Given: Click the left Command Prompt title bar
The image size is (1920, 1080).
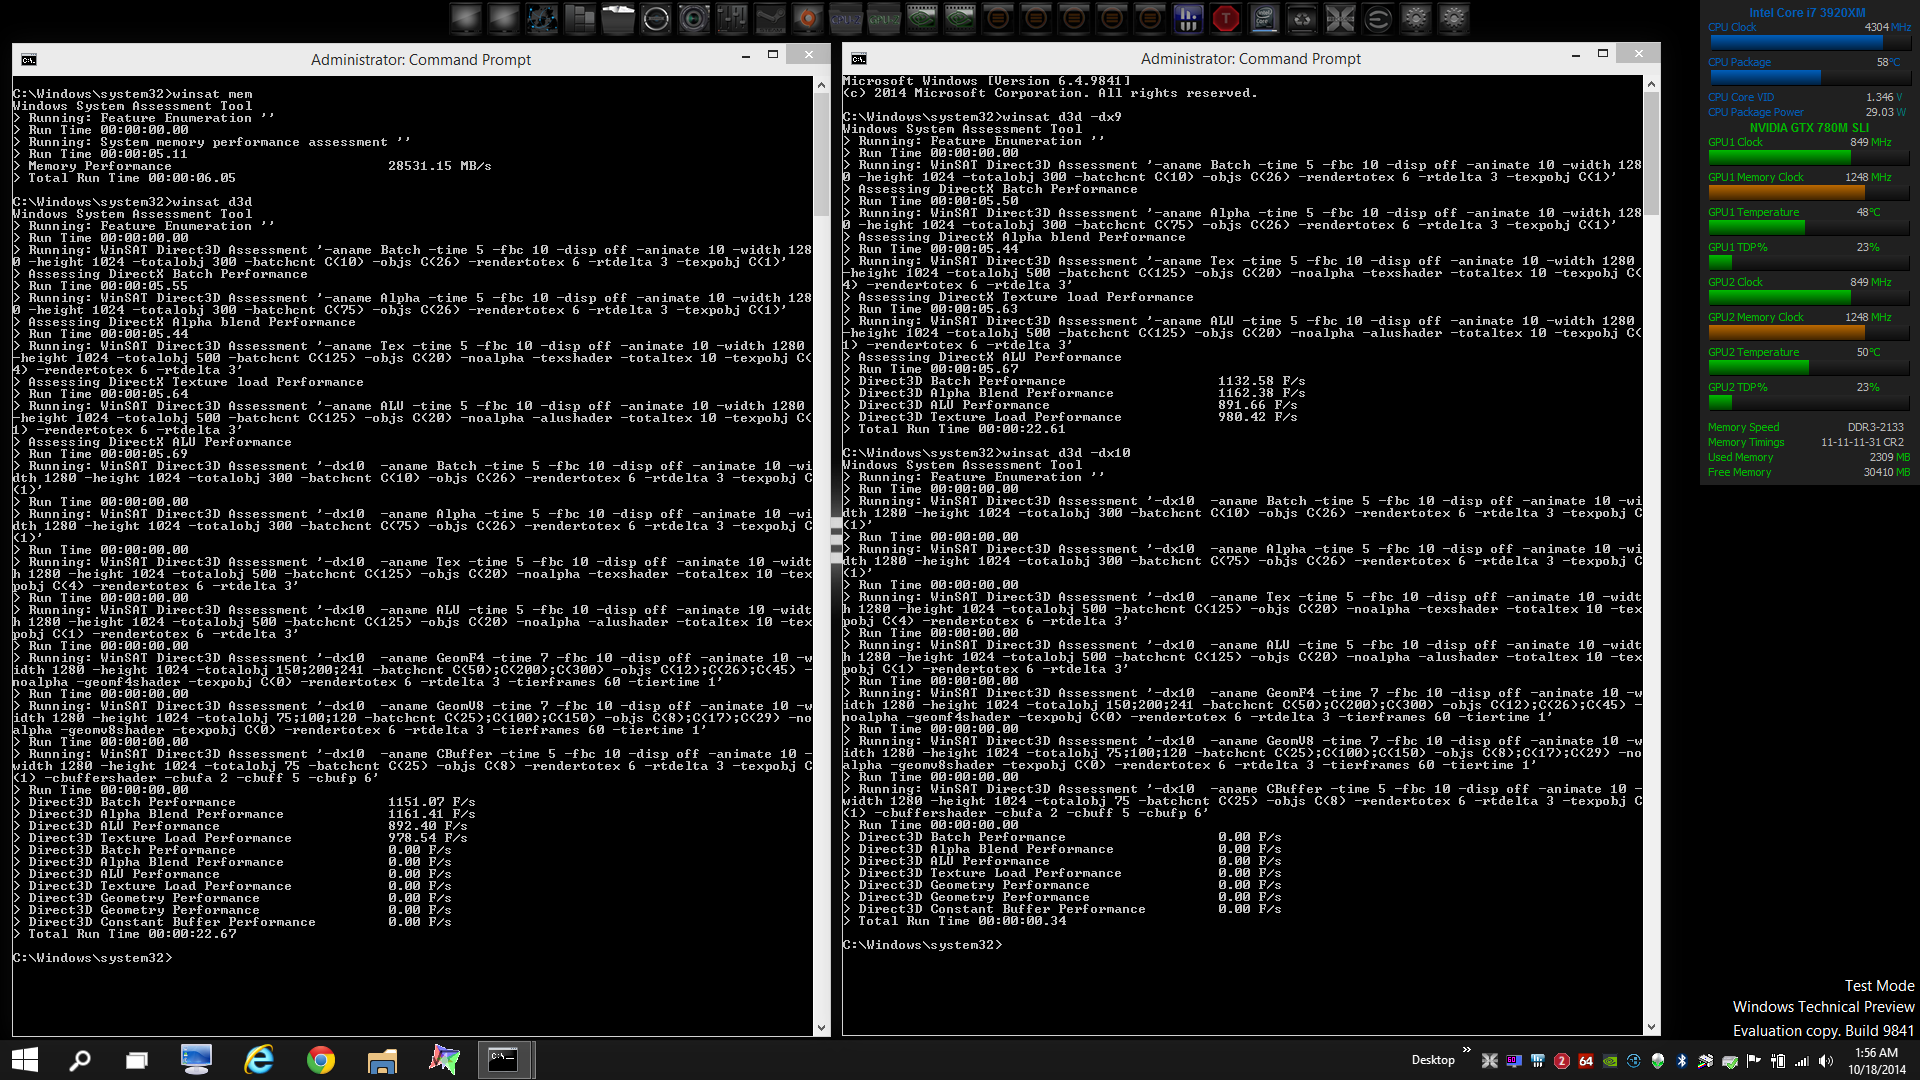Looking at the screenshot, I should click(420, 60).
